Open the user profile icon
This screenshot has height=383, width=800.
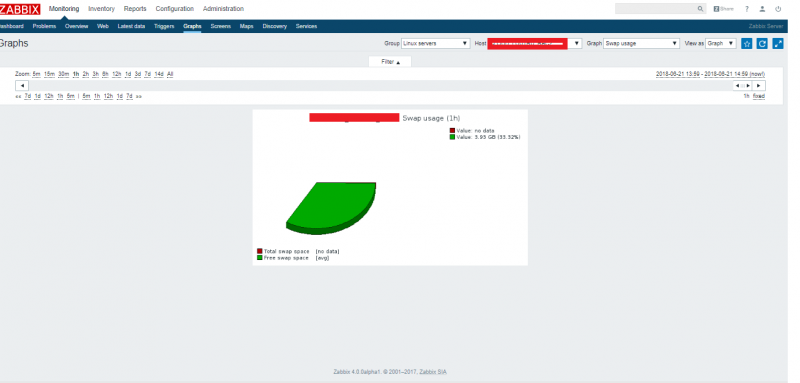[762, 9]
